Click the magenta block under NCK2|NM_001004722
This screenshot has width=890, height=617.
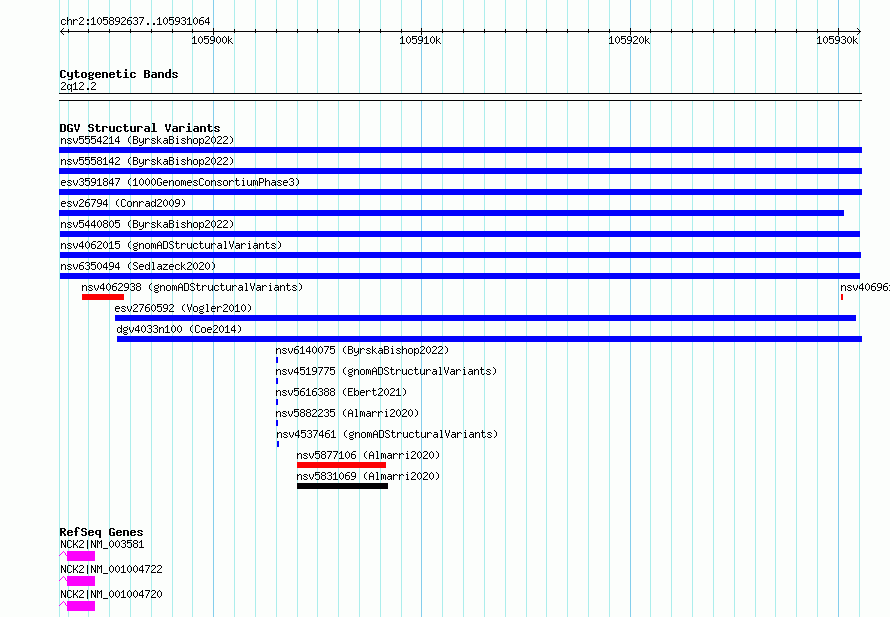pos(81,581)
